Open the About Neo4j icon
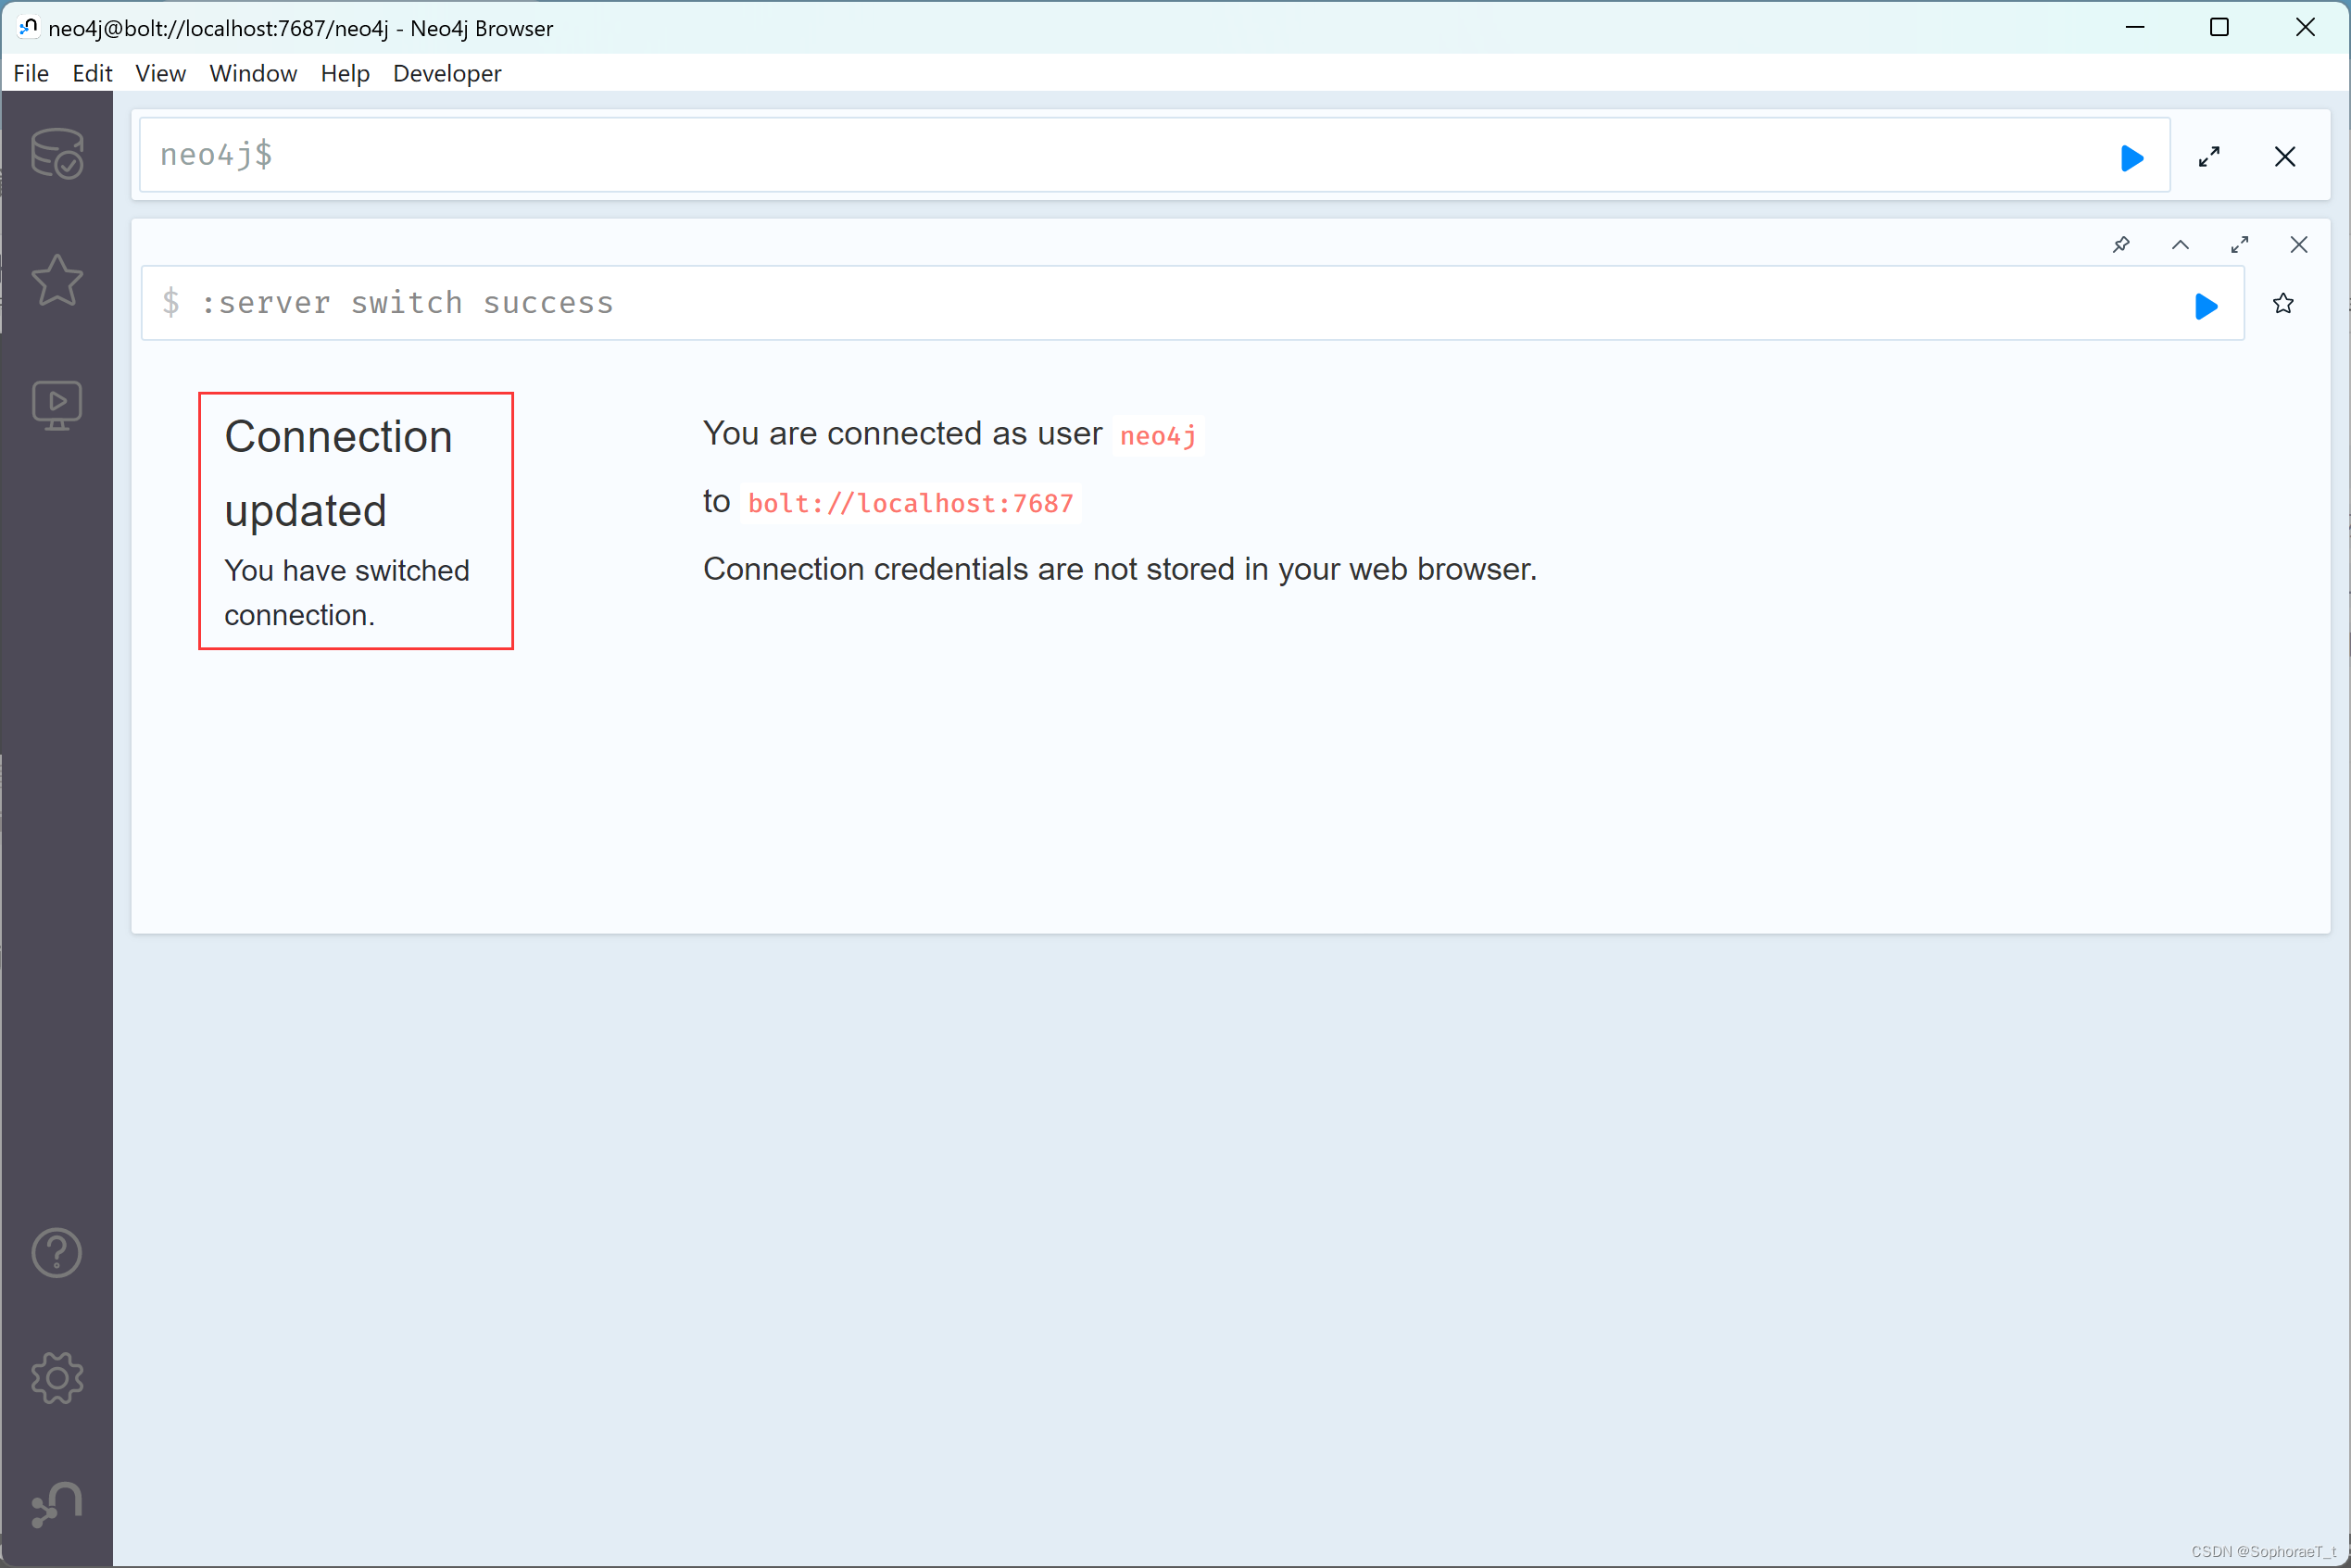Viewport: 2351px width, 1568px height. coord(56,1504)
